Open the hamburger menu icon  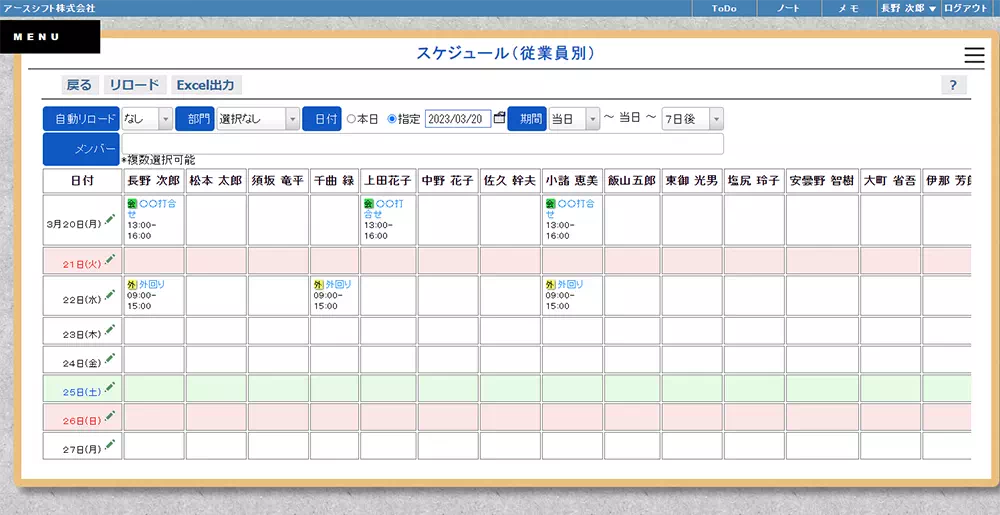(x=974, y=56)
